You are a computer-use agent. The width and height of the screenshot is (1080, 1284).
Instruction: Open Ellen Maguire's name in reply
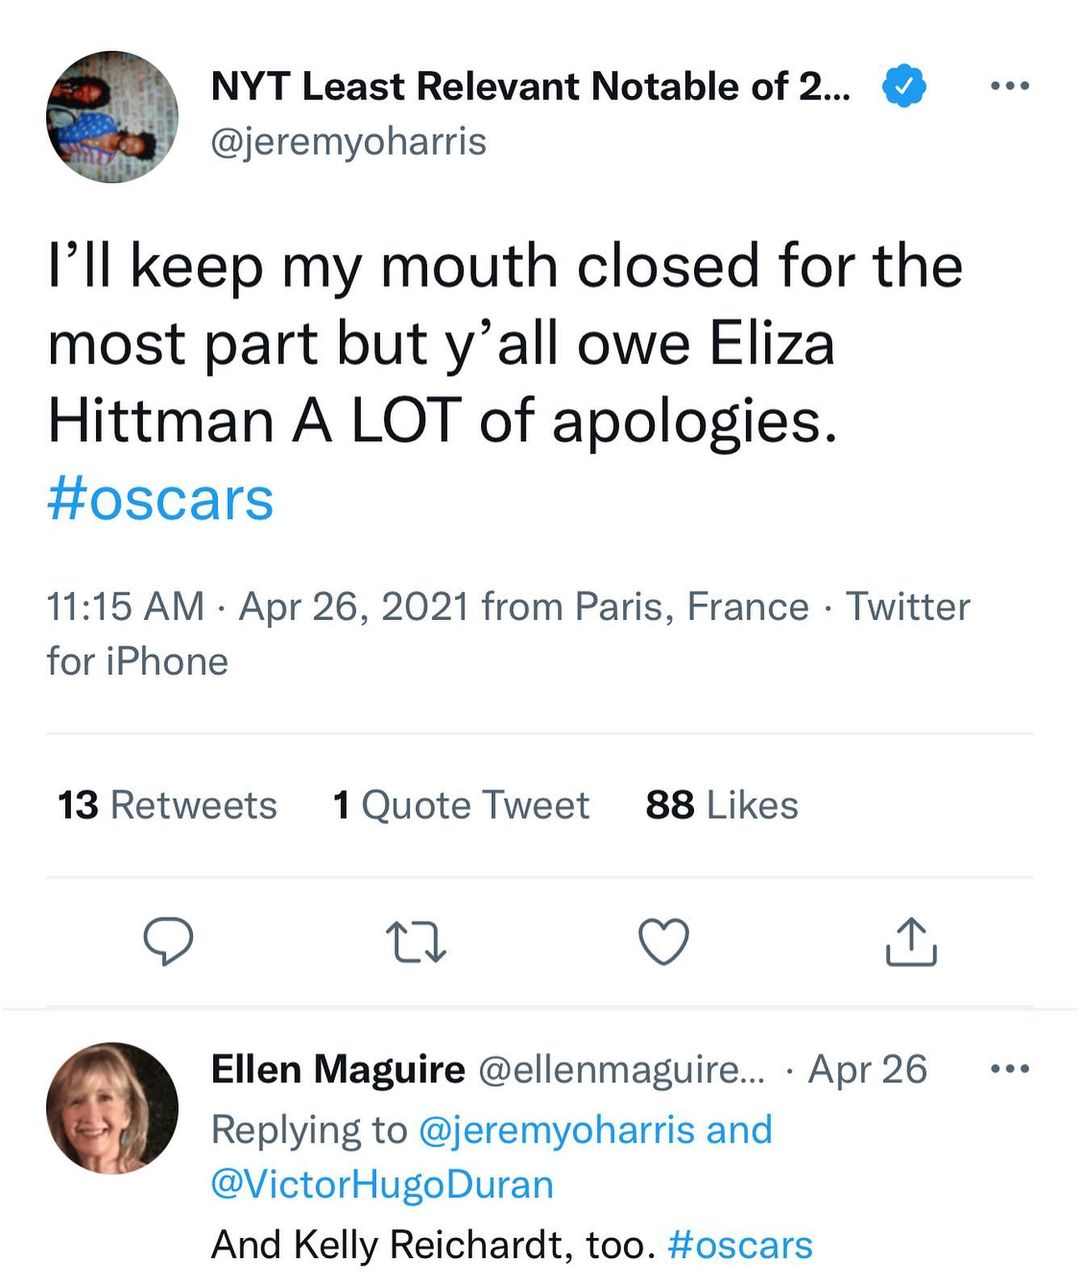click(x=338, y=1069)
